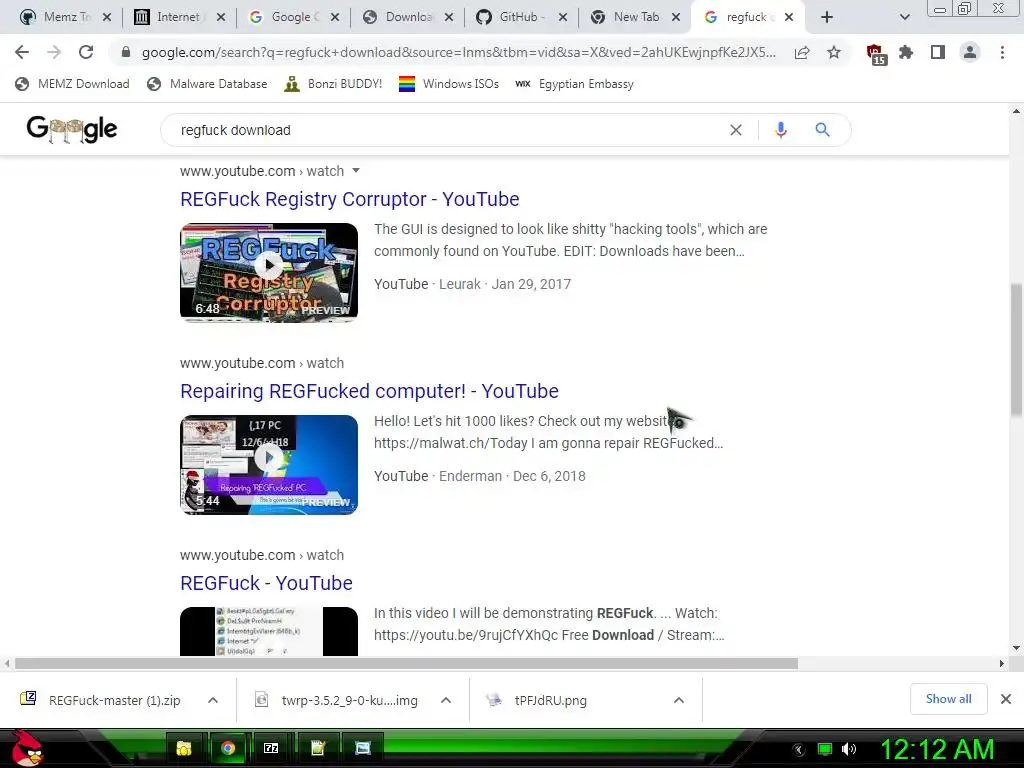Image resolution: width=1024 pixels, height=768 pixels.
Task: Share this page via share icon
Action: tap(802, 52)
